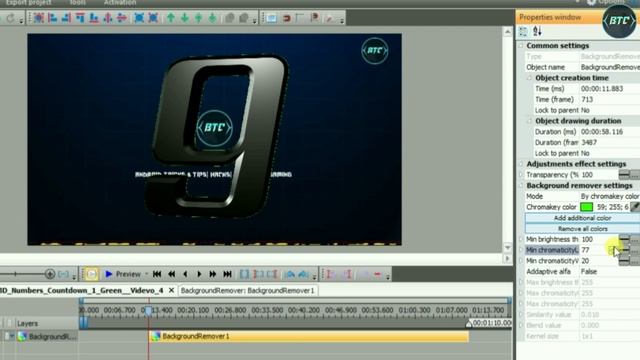Click the second grey ungroup objects icon
This screenshot has width=640, height=360.
tap(244, 18)
